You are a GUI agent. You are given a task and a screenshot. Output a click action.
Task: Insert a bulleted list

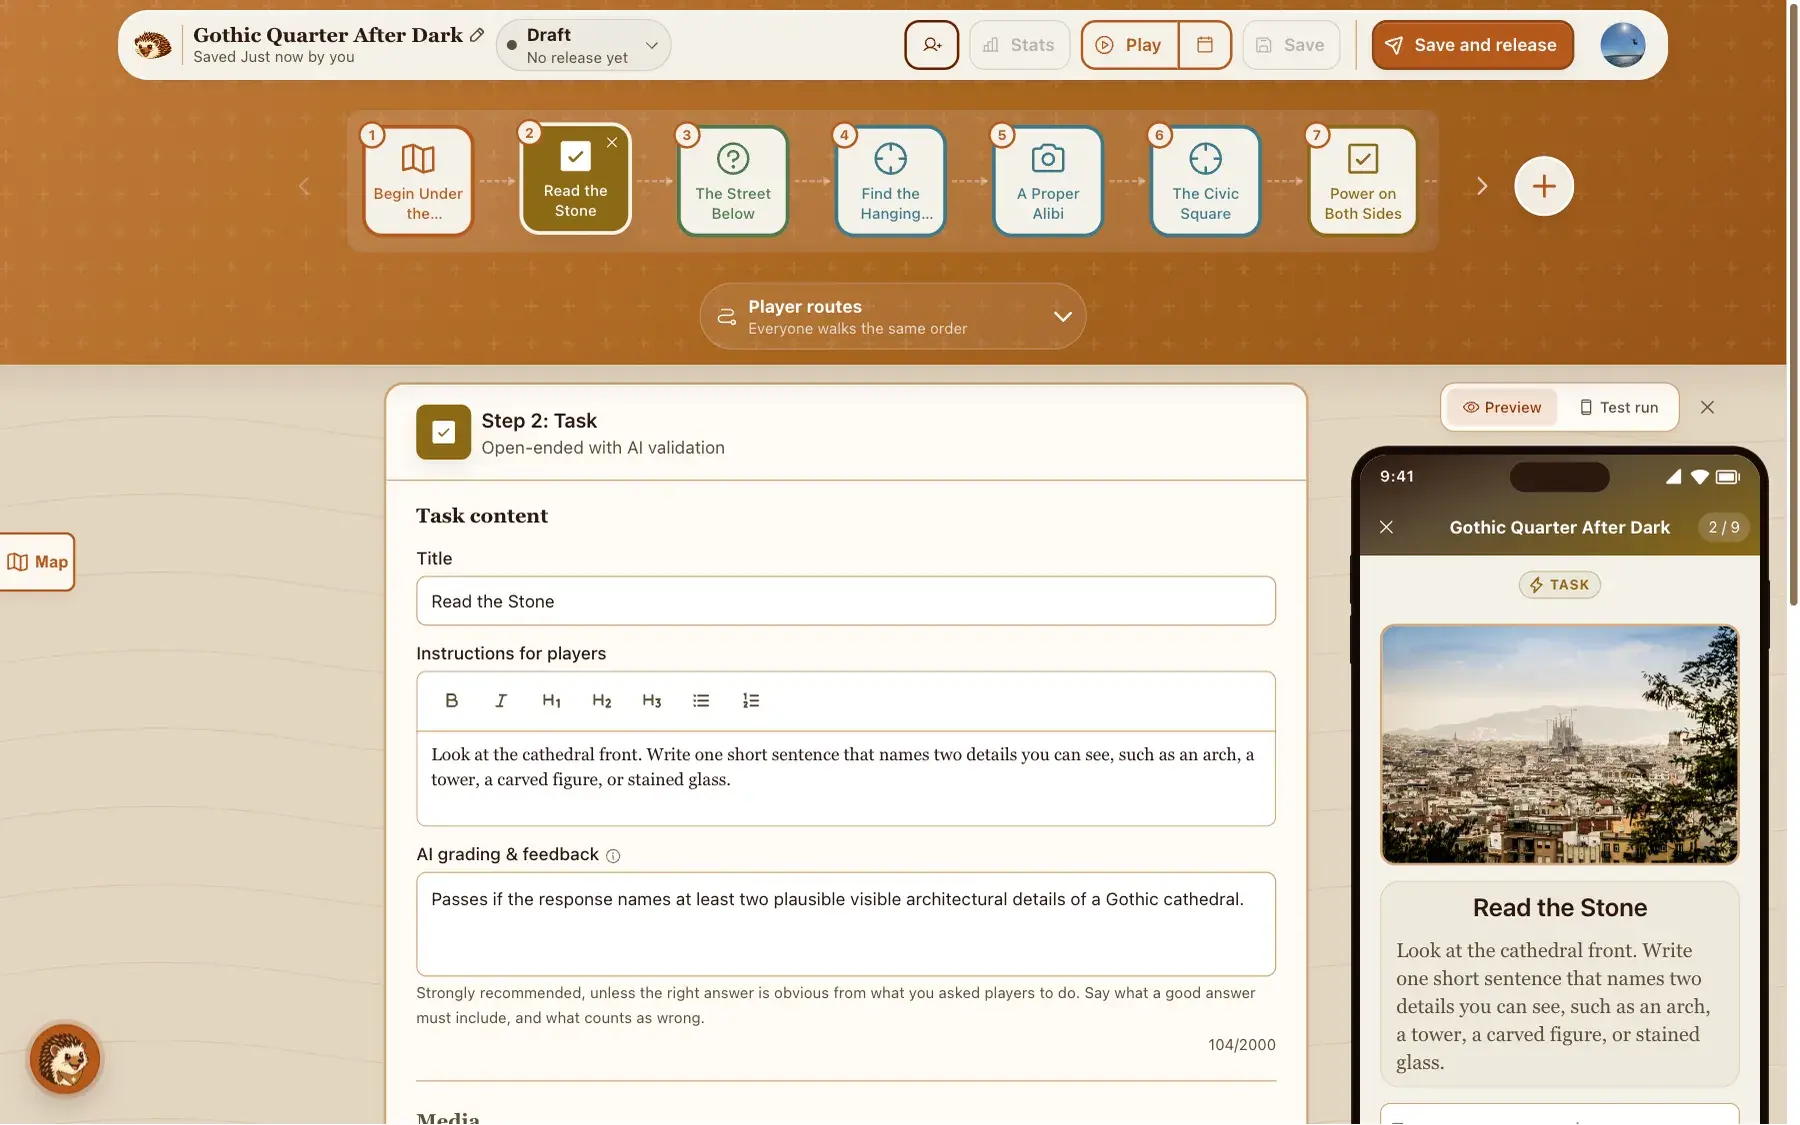tap(701, 701)
